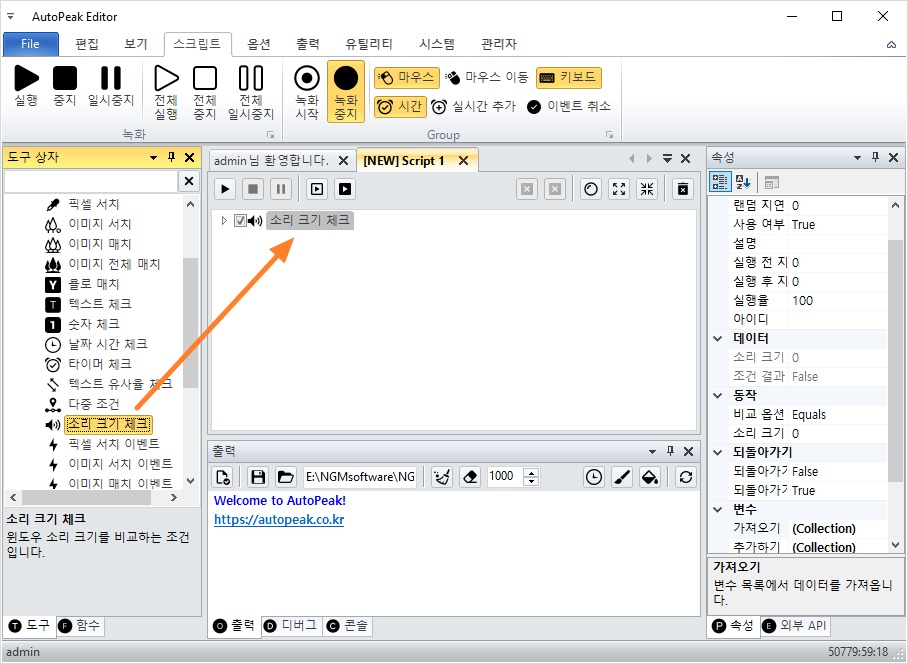Viewport: 908px width, 664px height.
Task: Select 다중 조건 tool
Action: point(94,404)
